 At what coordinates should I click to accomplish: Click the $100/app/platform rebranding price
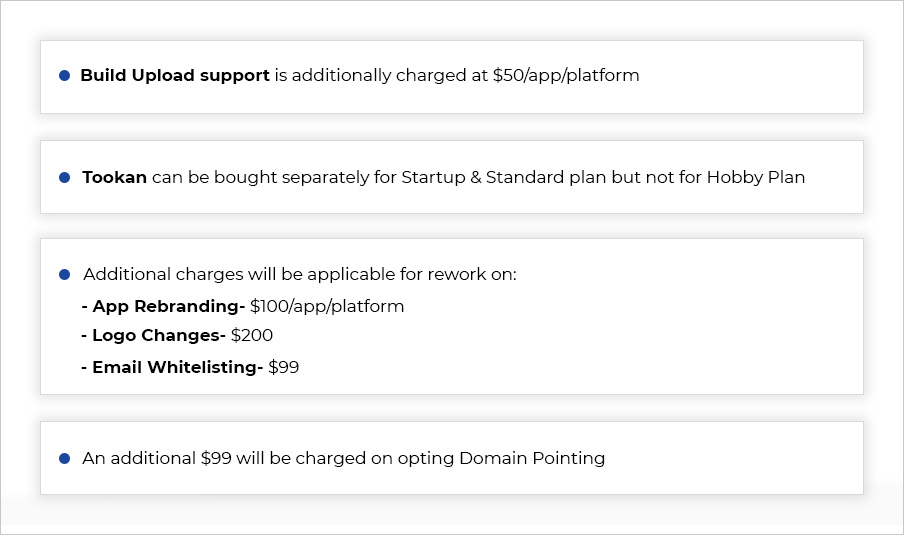pyautogui.click(x=327, y=306)
